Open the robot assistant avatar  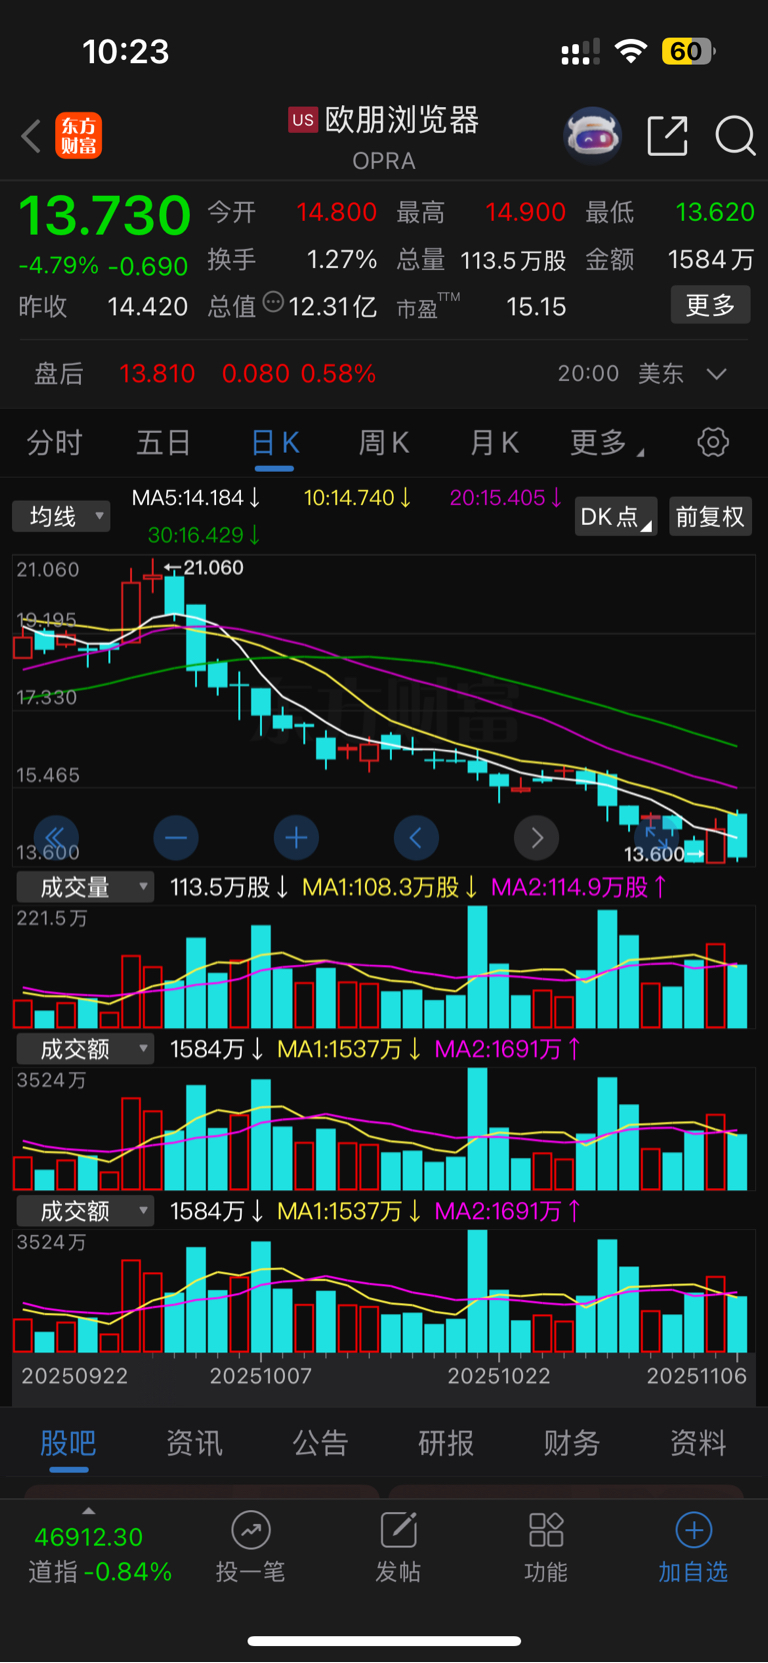[x=593, y=135]
